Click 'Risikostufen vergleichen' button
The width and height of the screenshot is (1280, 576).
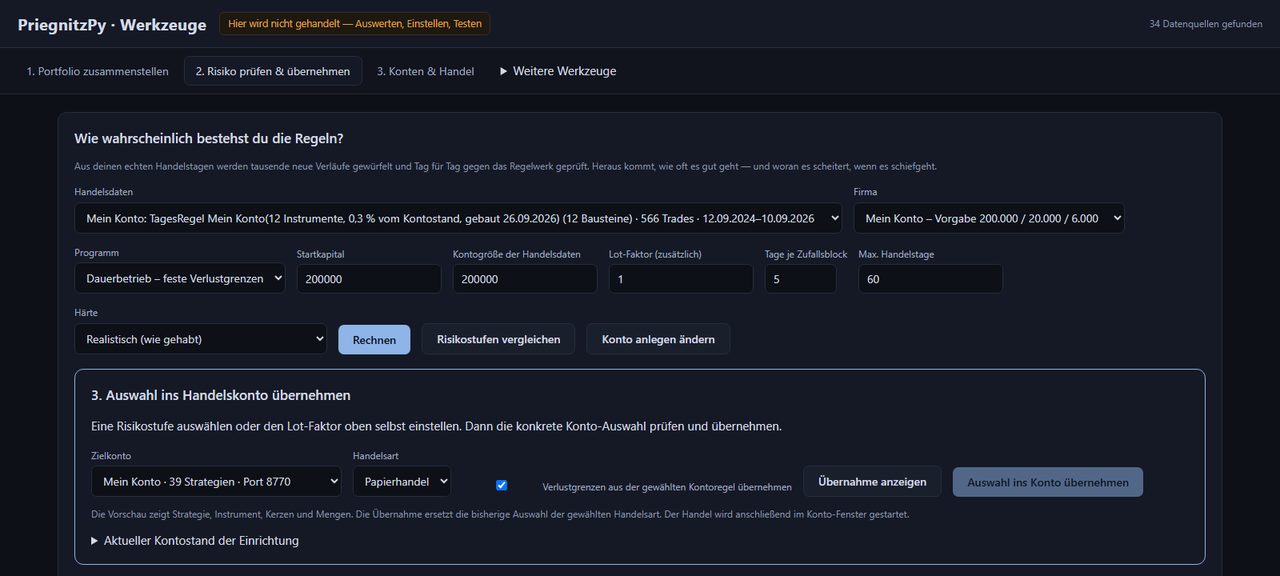click(x=498, y=339)
